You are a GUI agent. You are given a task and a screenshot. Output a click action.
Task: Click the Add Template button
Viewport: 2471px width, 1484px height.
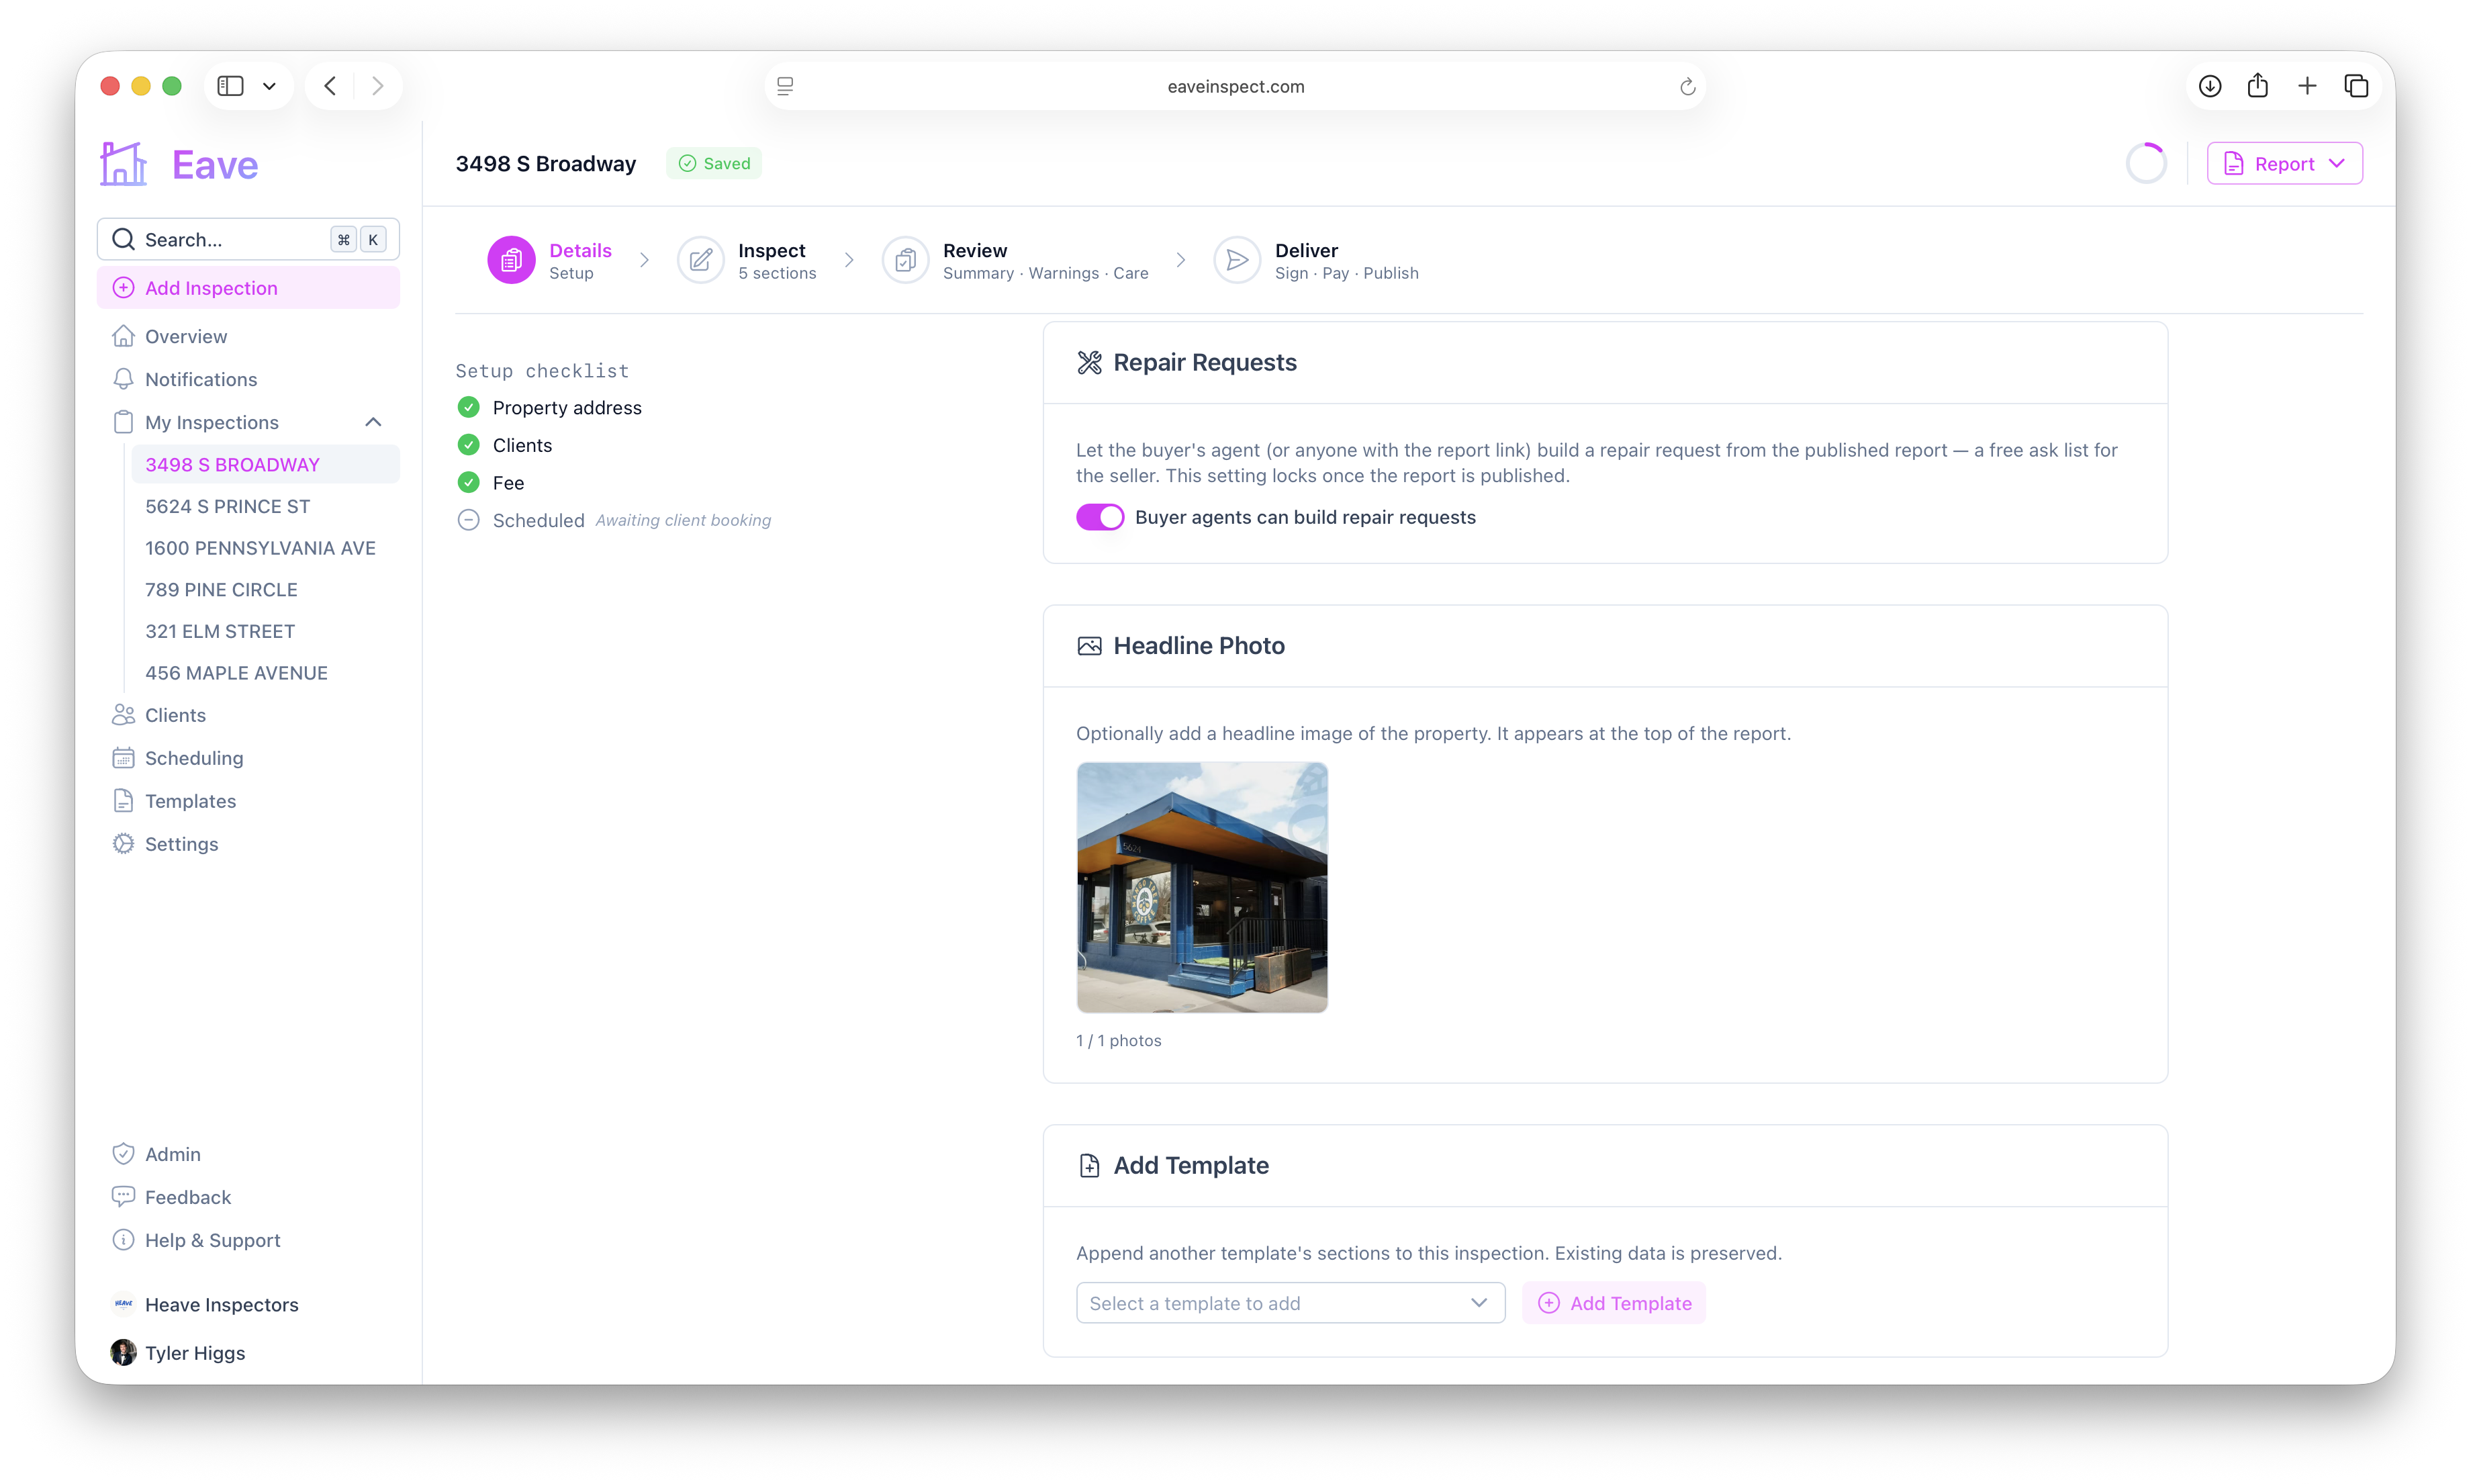point(1614,1303)
